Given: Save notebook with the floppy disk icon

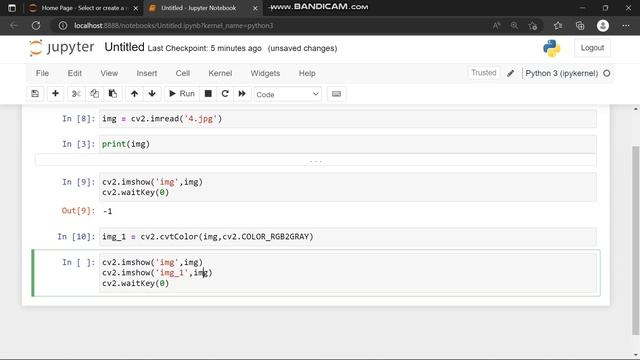Looking at the screenshot, I should coord(35,94).
